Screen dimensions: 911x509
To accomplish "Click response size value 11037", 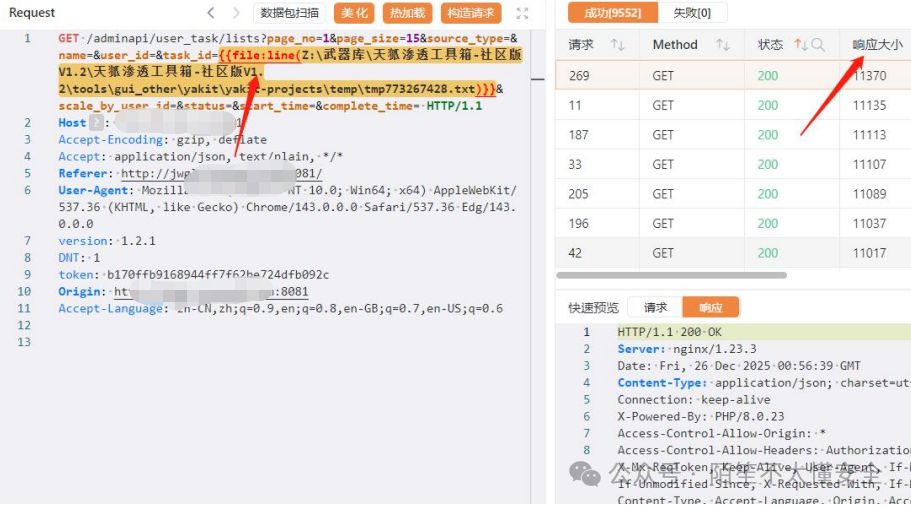I will [x=869, y=224].
